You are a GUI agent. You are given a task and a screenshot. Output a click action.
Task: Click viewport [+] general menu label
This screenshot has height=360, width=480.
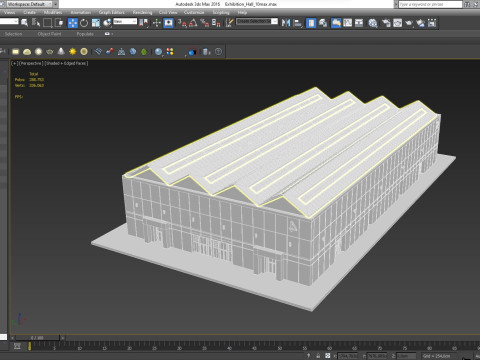tap(14, 63)
